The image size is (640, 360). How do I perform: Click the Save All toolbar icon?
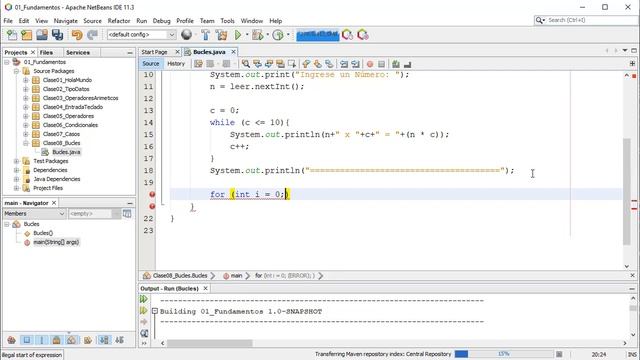(57, 35)
